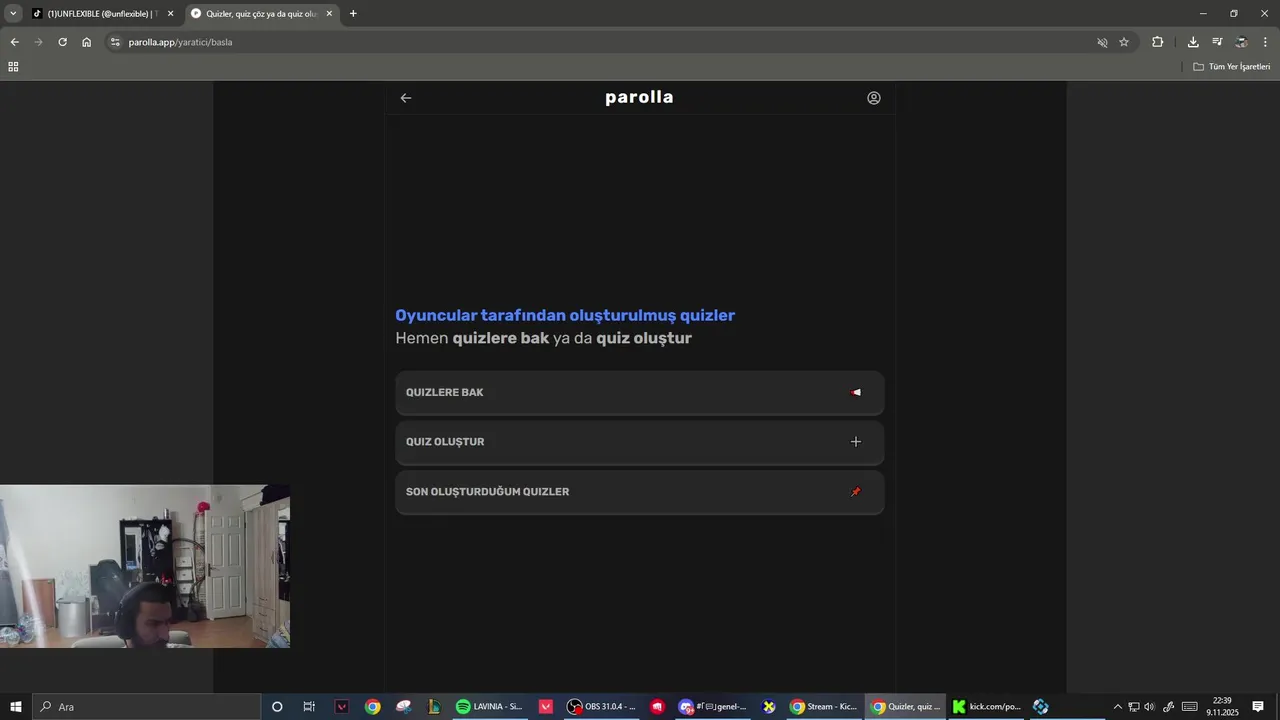Click the site information icon in address bar
This screenshot has height=720, width=1280.
point(115,42)
